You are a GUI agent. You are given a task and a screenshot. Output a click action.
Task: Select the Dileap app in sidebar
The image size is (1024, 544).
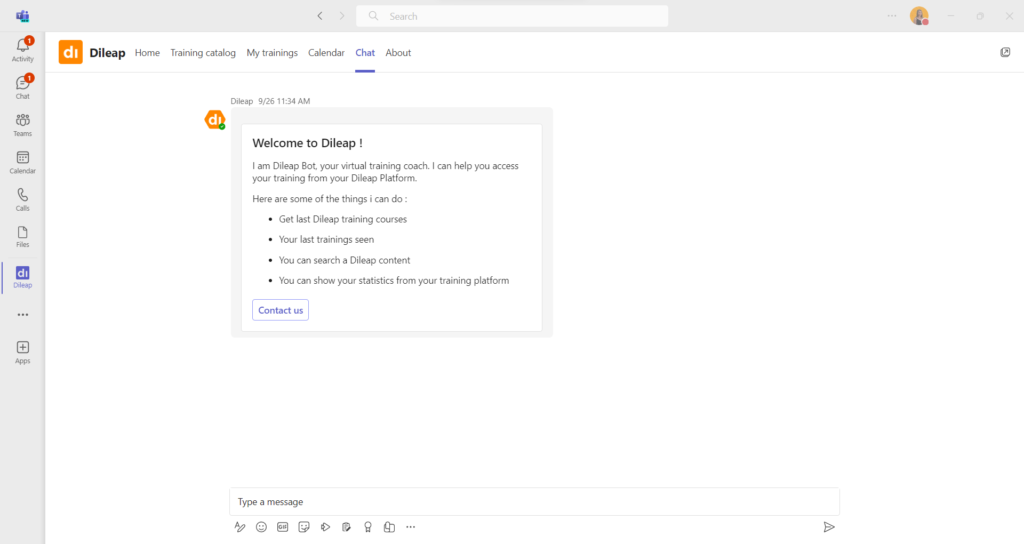[x=22, y=277]
